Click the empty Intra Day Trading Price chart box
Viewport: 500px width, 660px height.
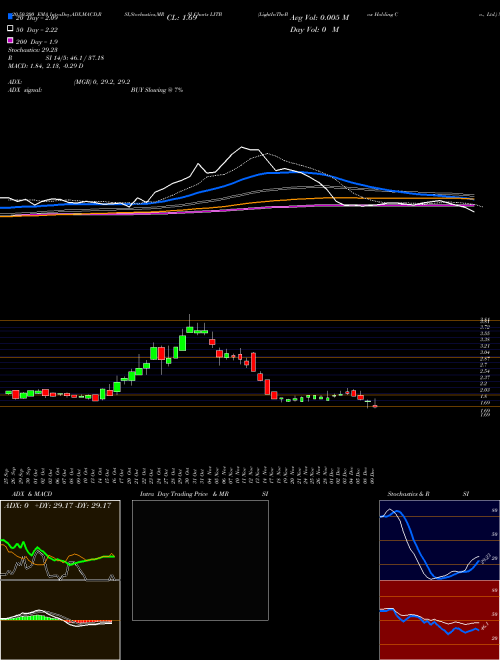(200, 560)
